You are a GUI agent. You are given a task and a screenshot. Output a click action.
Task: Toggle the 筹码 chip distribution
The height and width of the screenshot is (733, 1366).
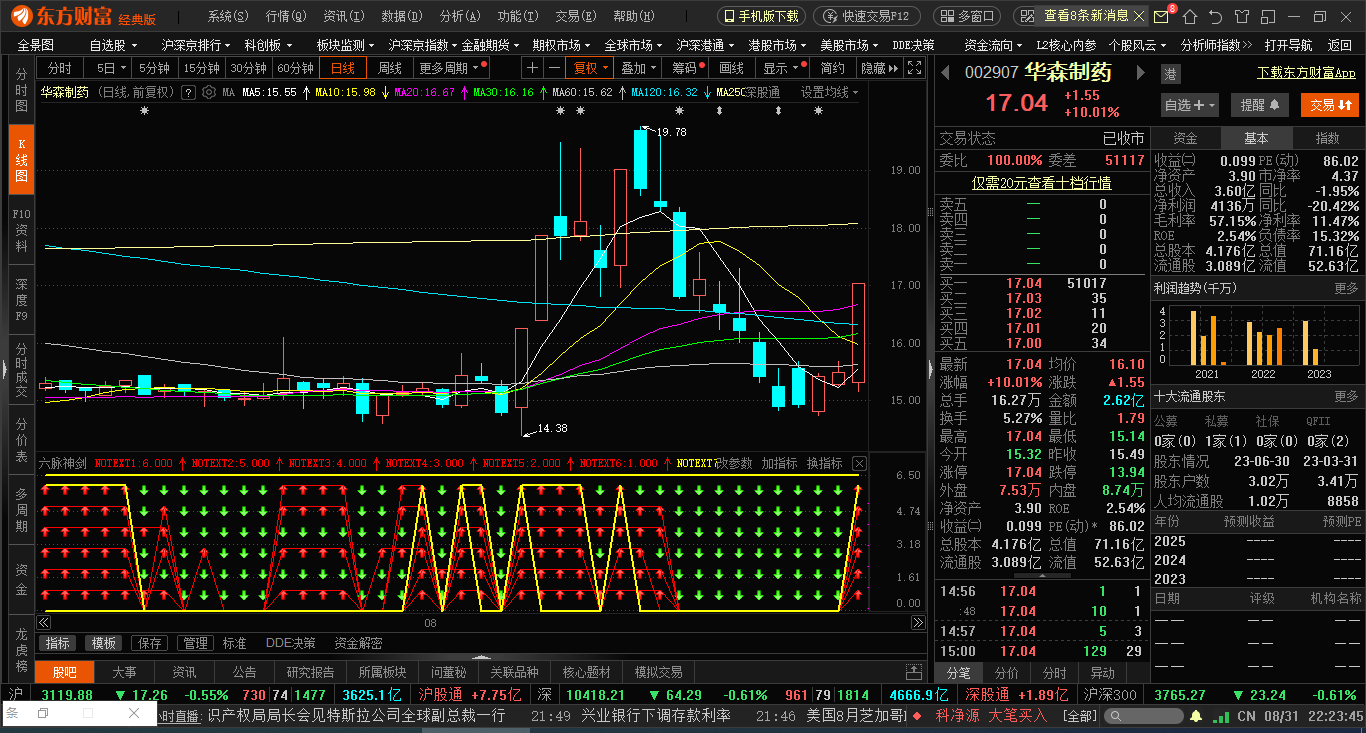click(x=687, y=67)
